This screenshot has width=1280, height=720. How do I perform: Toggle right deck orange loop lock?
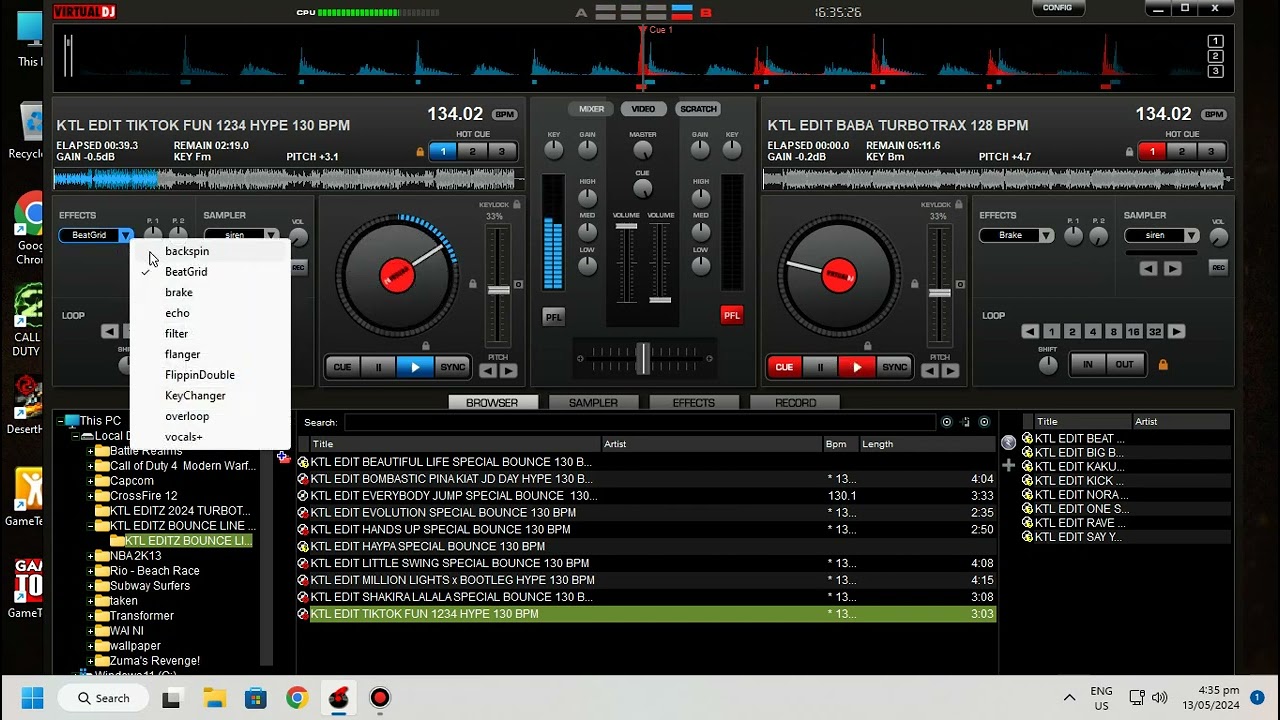pos(1163,365)
